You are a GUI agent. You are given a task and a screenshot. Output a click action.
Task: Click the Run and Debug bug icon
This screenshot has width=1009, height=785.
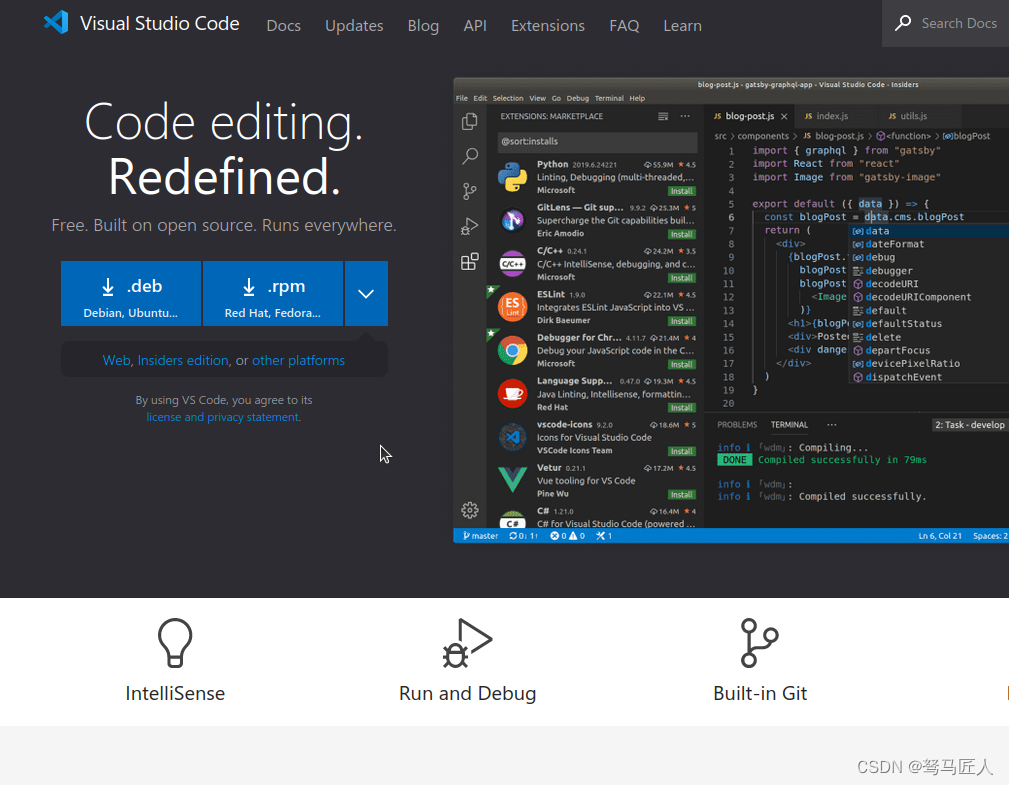(x=467, y=643)
